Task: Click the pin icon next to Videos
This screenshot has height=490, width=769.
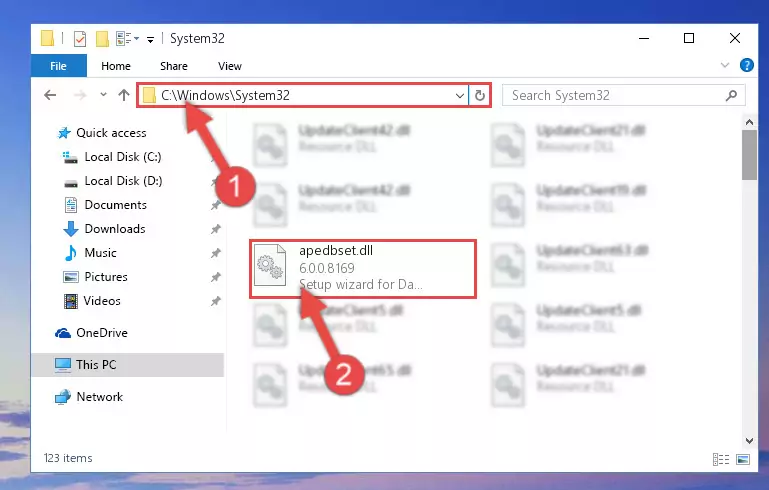Action: (215, 301)
